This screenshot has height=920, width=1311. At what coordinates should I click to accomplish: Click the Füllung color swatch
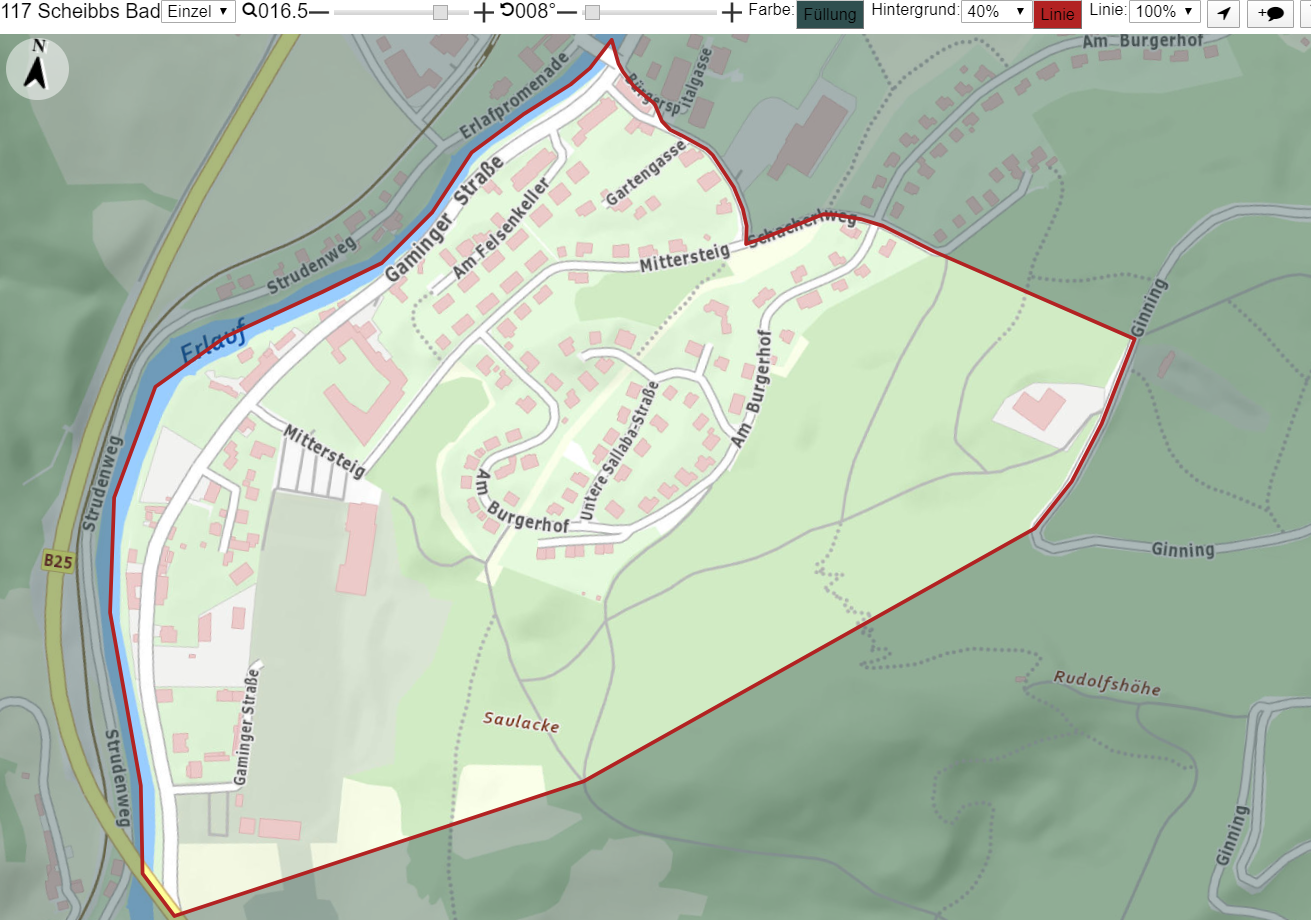pos(830,14)
